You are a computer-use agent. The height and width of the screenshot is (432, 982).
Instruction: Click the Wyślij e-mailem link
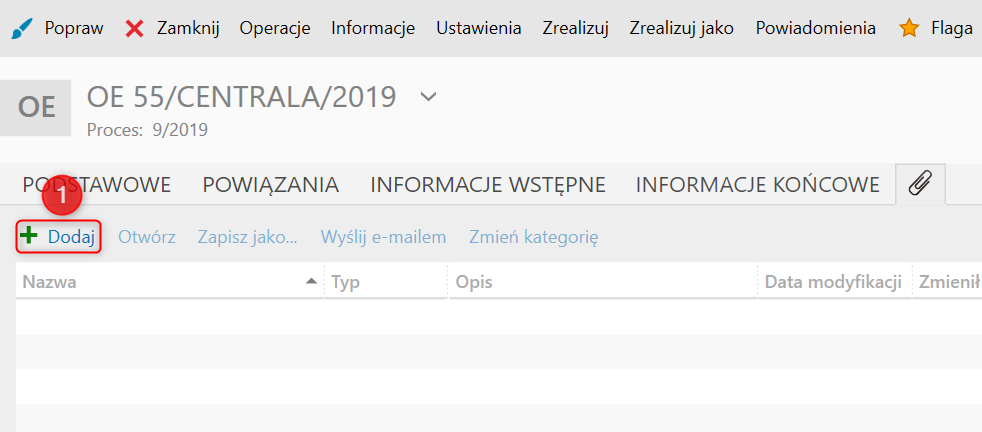383,237
